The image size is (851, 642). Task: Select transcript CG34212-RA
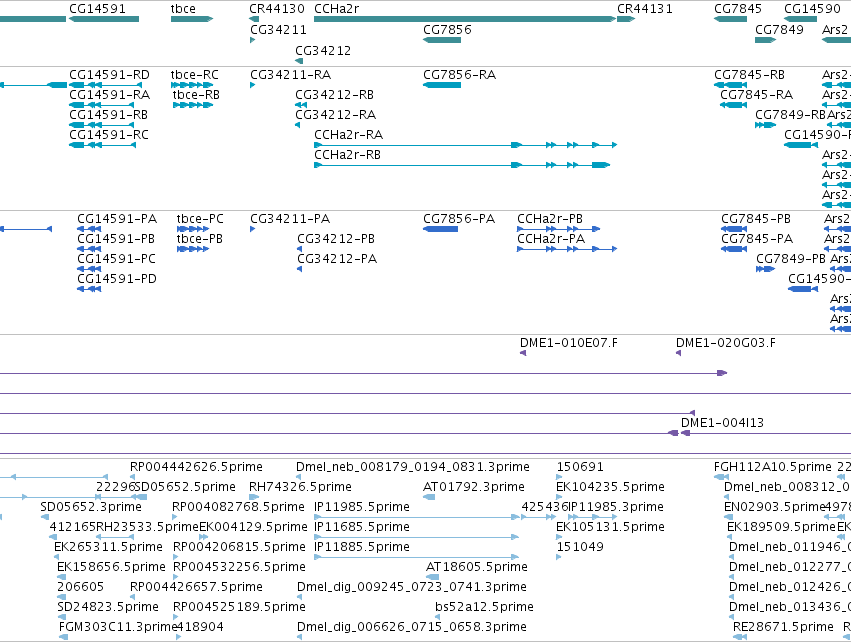(335, 115)
